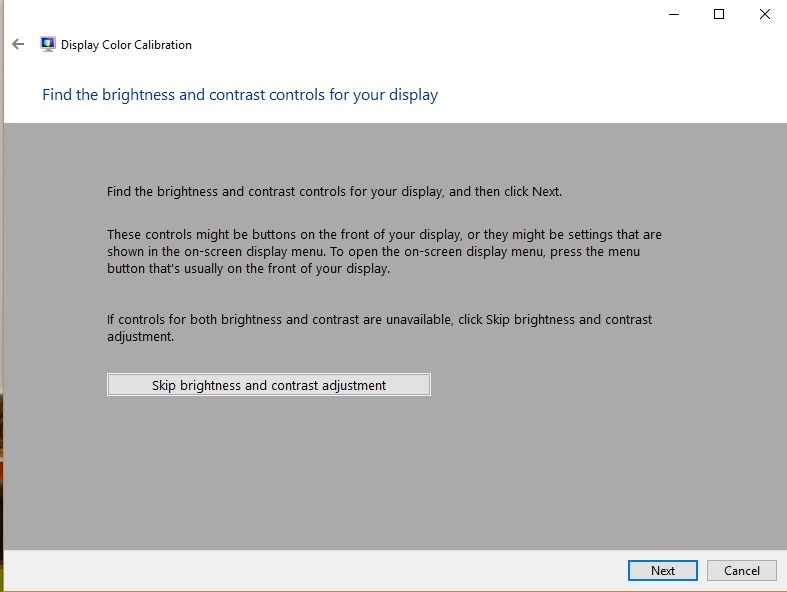Viewport: 787px width, 592px height.
Task: Minimize the calibration window
Action: tap(674, 14)
